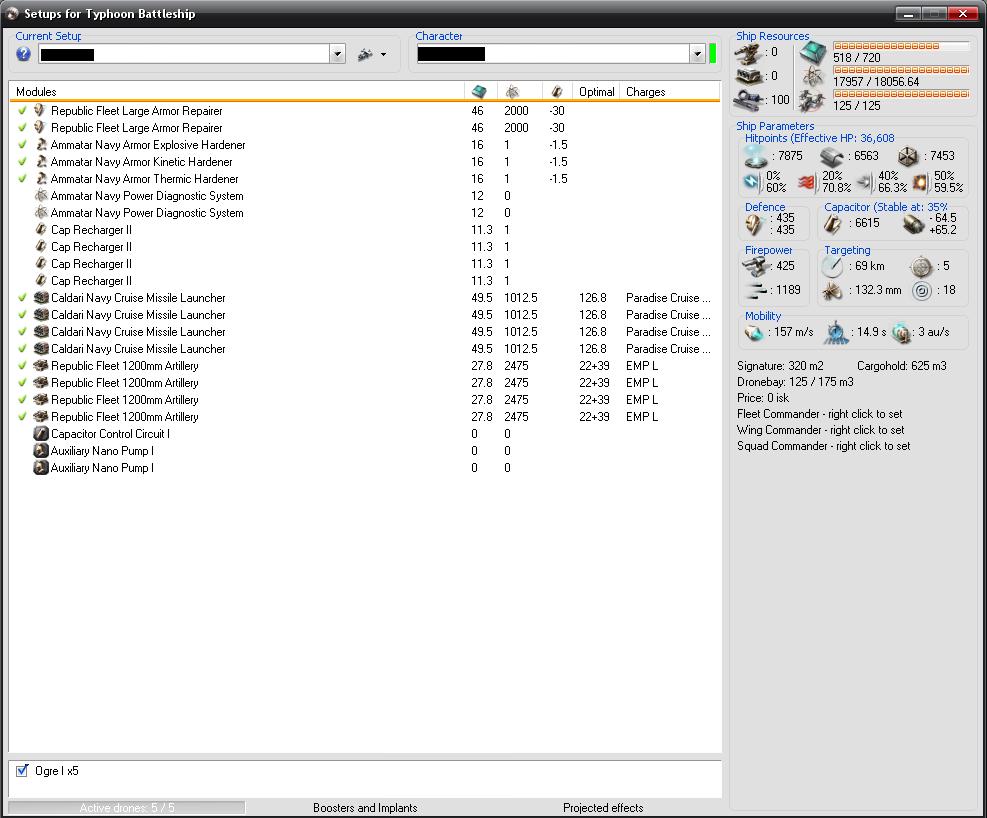Toggle last Caldari Navy Cruise Missile Launcher checkmark

click(23, 348)
